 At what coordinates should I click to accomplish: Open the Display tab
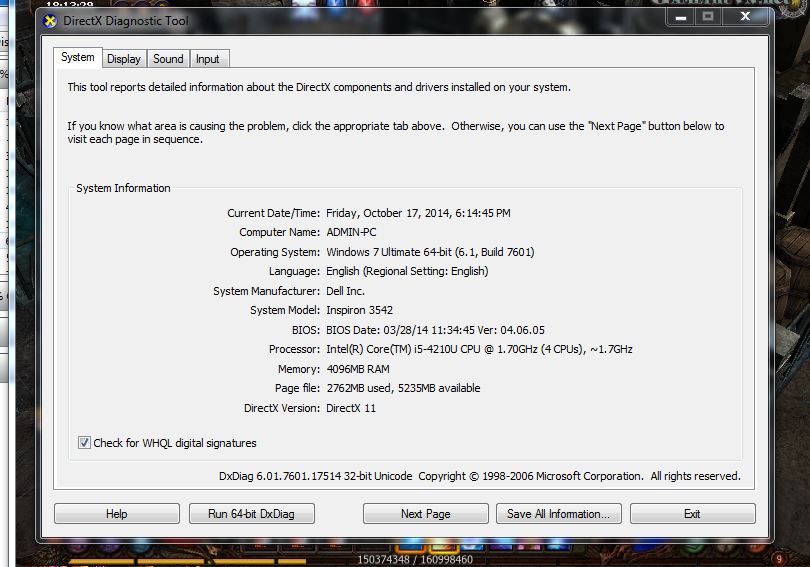[124, 59]
